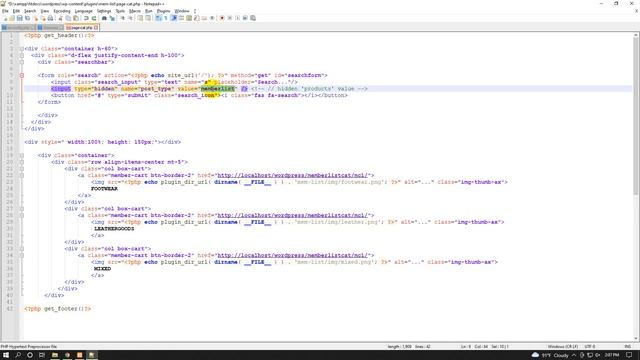Click the Windows (CR LF) status entry
The width and height of the screenshot is (640, 360).
coord(562,347)
